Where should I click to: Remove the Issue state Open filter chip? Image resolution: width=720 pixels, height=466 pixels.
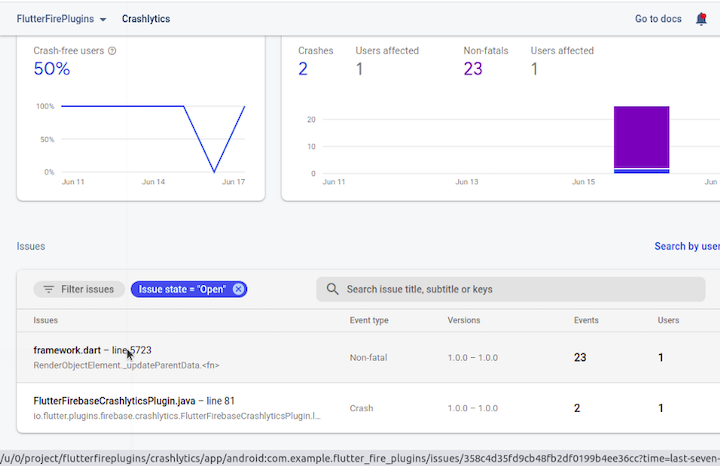tap(238, 289)
